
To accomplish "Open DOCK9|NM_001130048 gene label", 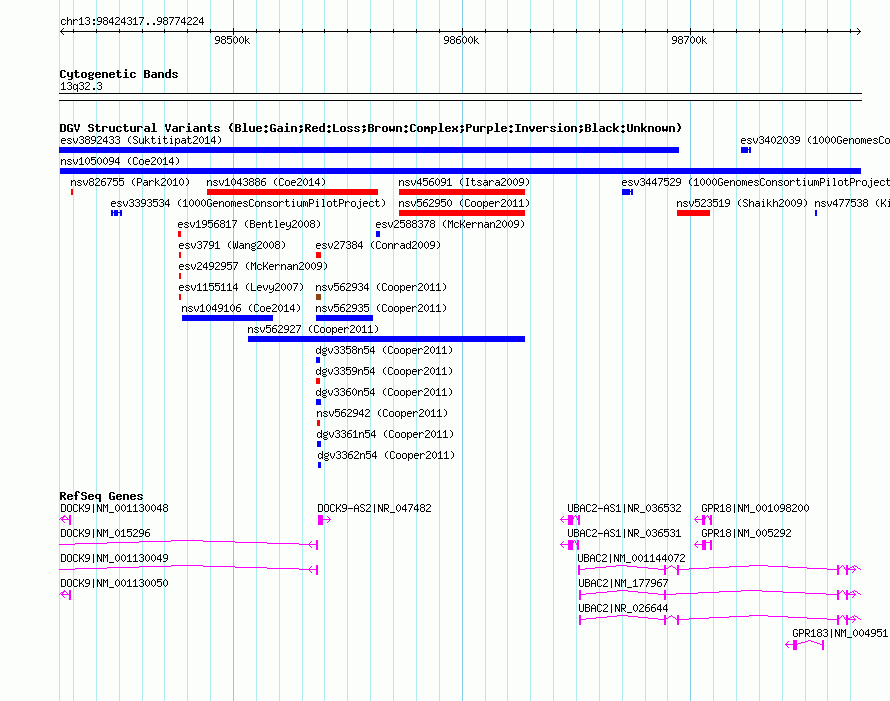I will coord(114,508).
